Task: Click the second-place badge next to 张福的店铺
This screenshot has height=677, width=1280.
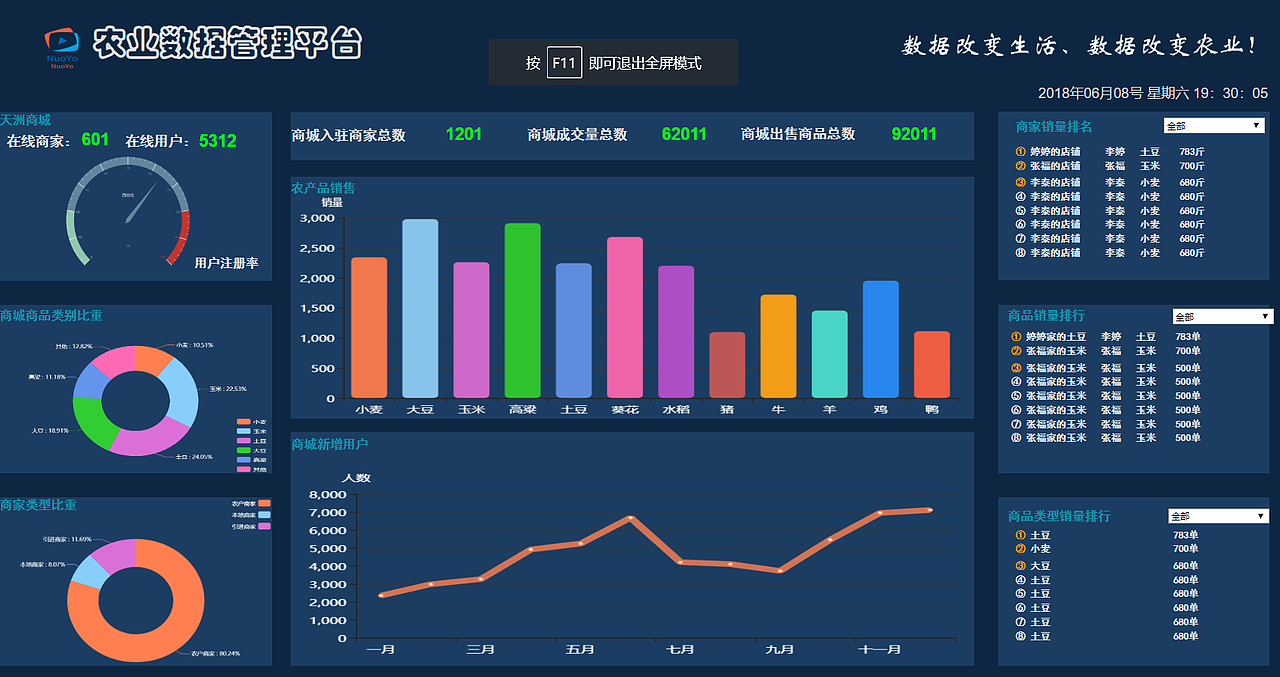Action: pos(1021,166)
